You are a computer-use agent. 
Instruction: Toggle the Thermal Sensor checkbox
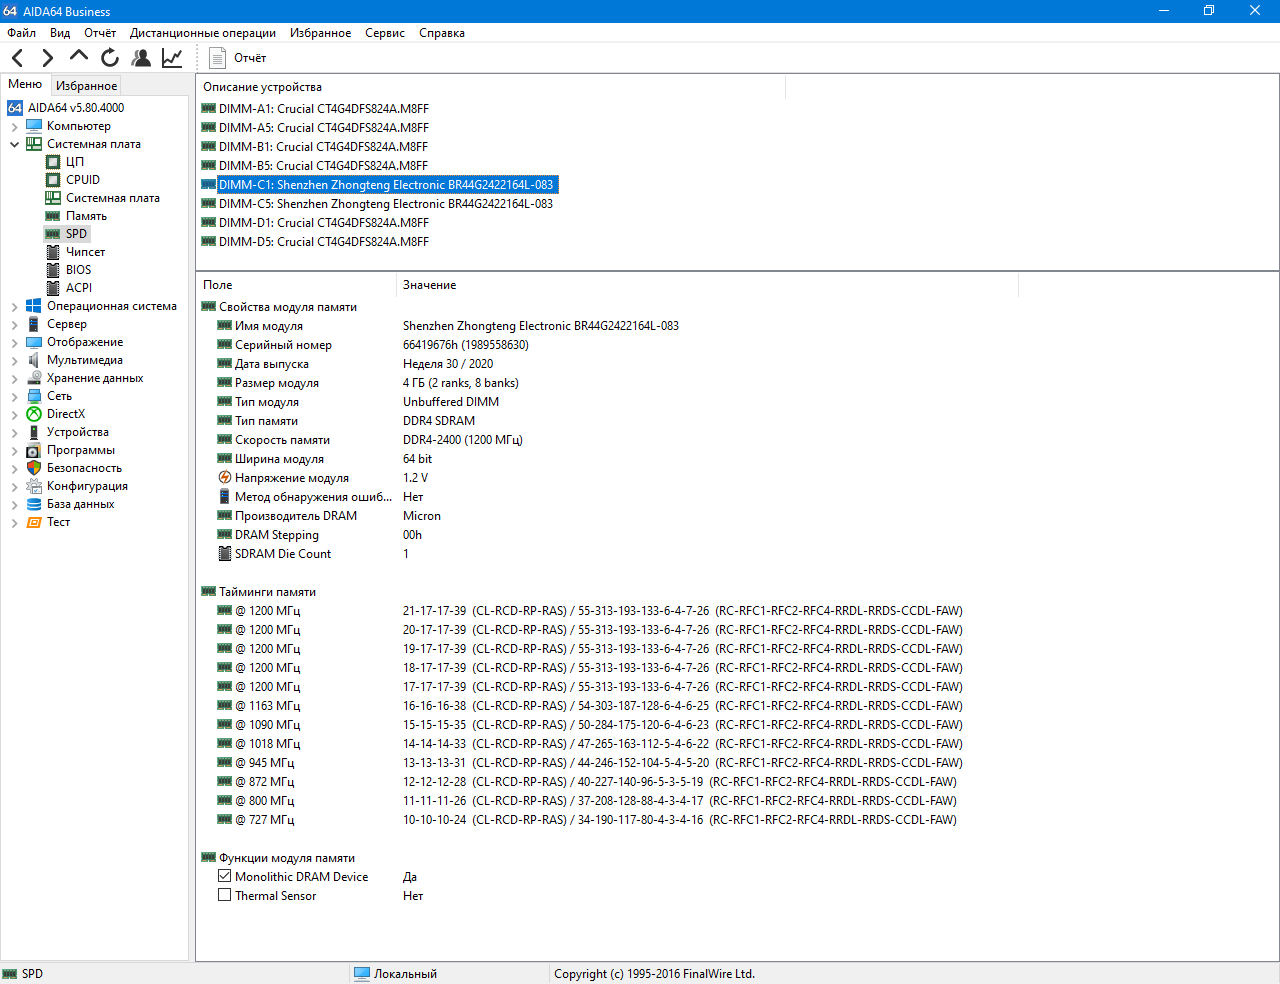(225, 895)
